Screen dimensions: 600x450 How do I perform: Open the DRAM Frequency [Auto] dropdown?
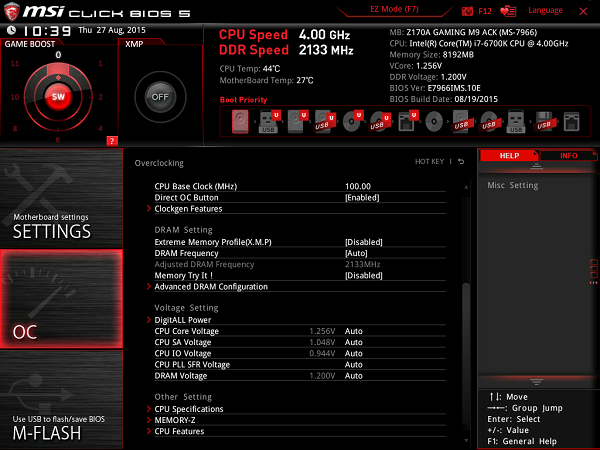[x=356, y=253]
